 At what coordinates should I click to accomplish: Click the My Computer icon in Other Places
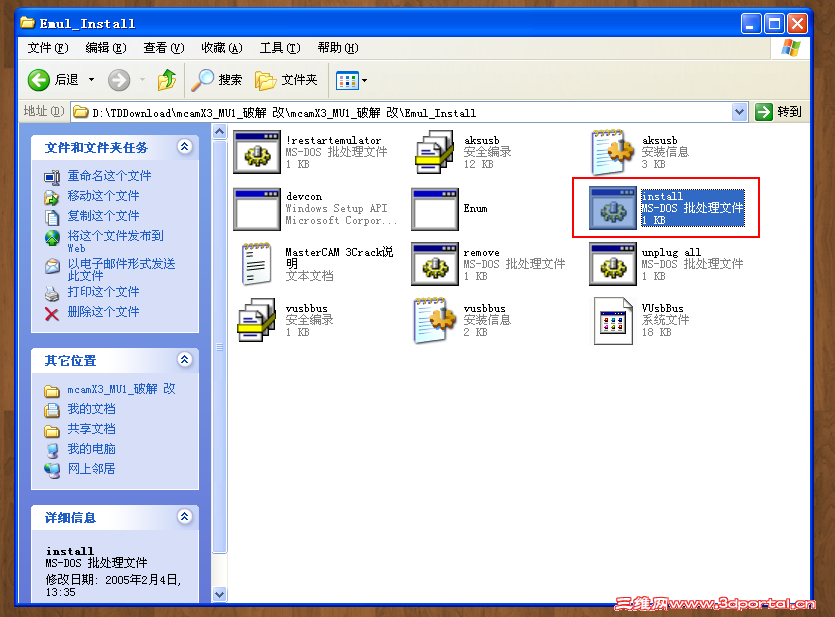tap(52, 450)
